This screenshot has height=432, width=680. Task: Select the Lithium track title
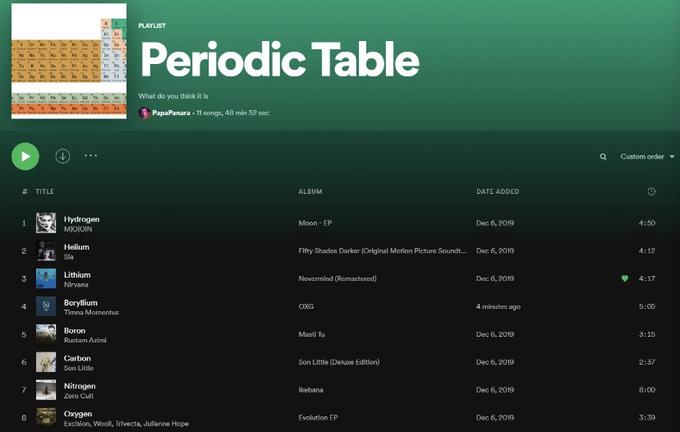tap(77, 275)
